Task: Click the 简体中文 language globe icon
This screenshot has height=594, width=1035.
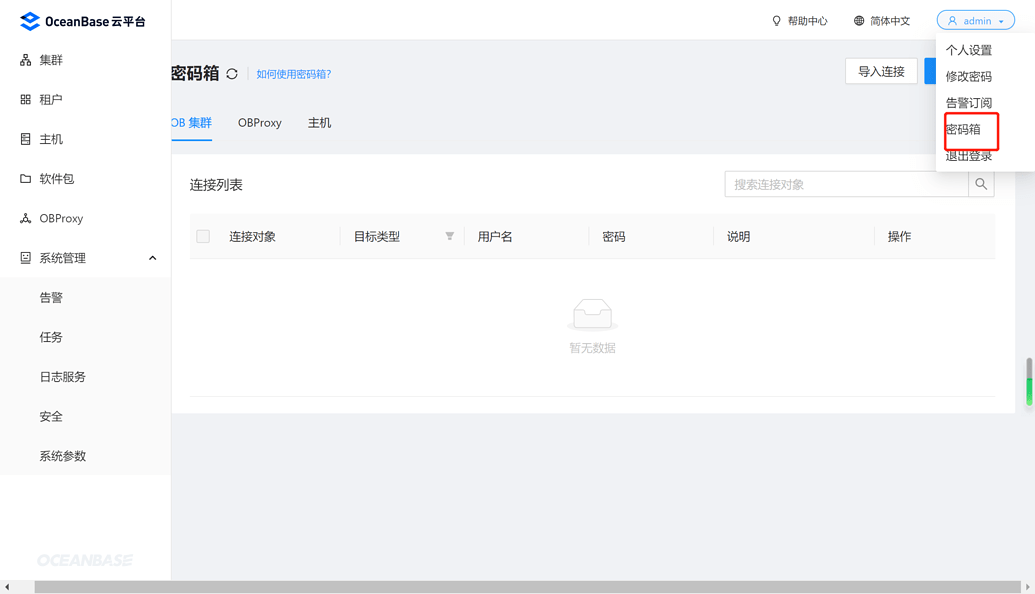Action: 857,20
